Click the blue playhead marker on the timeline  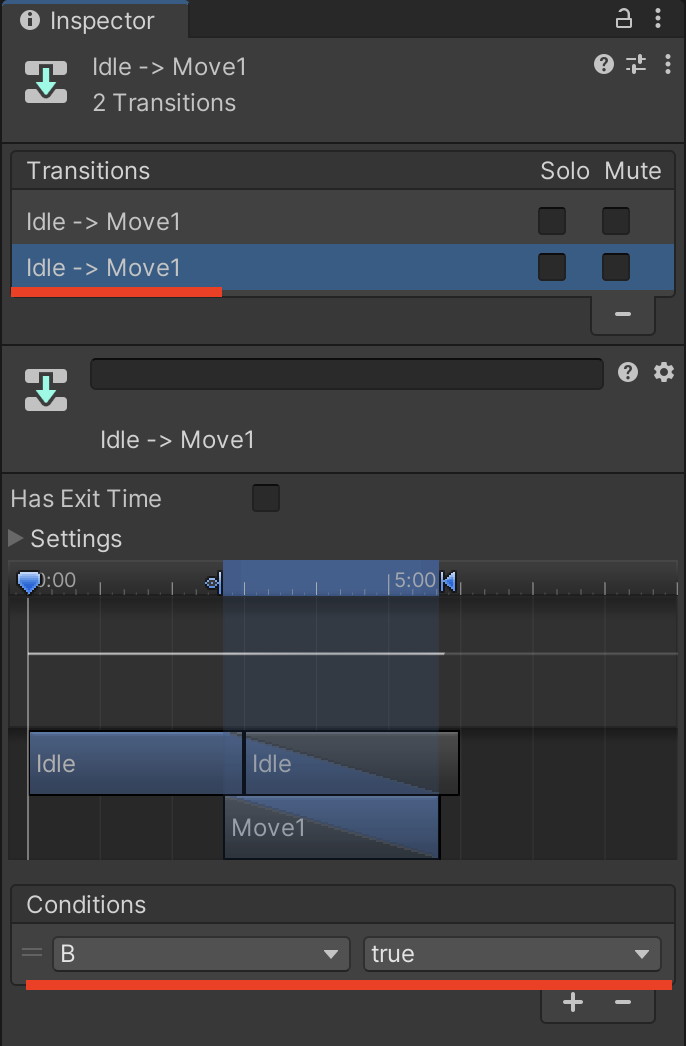pyautogui.click(x=29, y=579)
